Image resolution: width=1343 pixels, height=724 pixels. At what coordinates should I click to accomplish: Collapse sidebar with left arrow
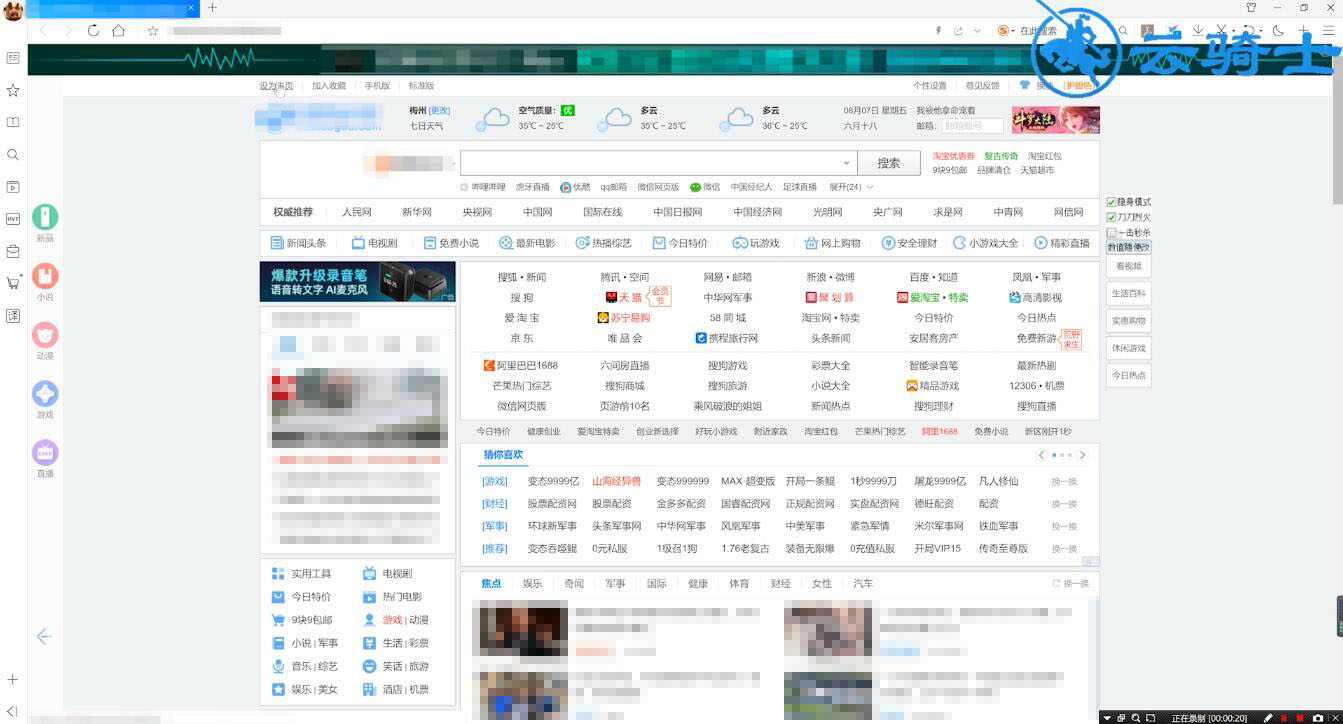click(44, 636)
